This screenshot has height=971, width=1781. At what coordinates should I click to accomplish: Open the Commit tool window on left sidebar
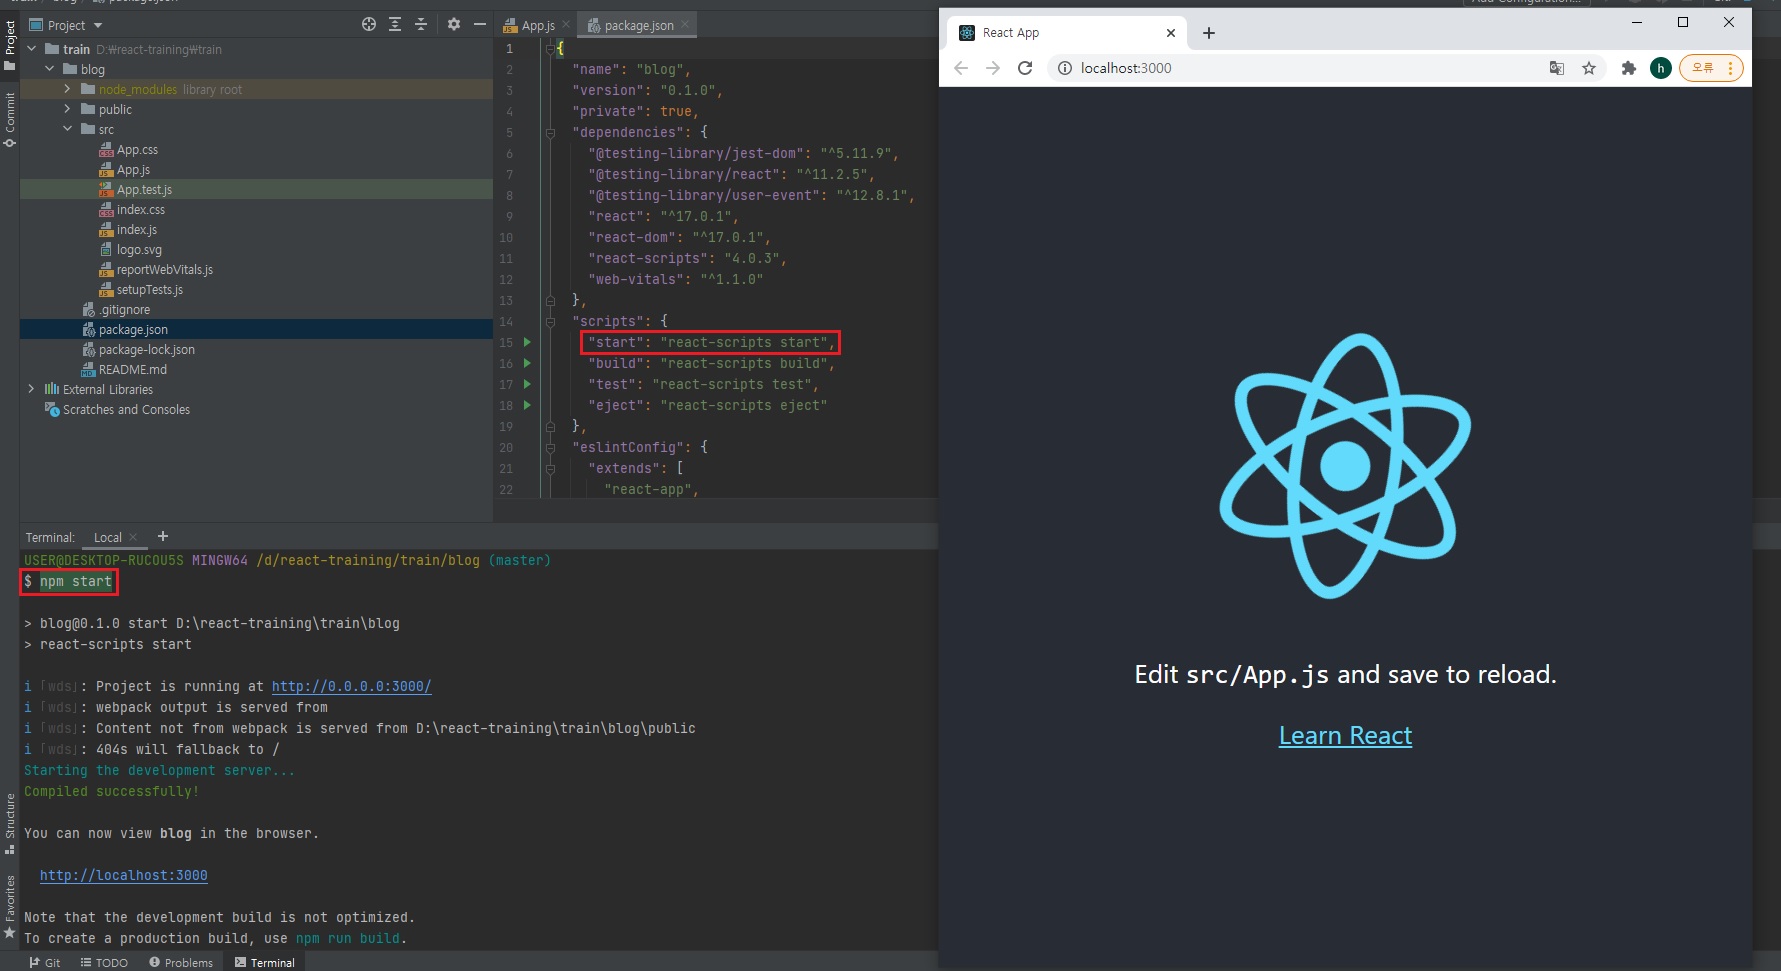[10, 120]
